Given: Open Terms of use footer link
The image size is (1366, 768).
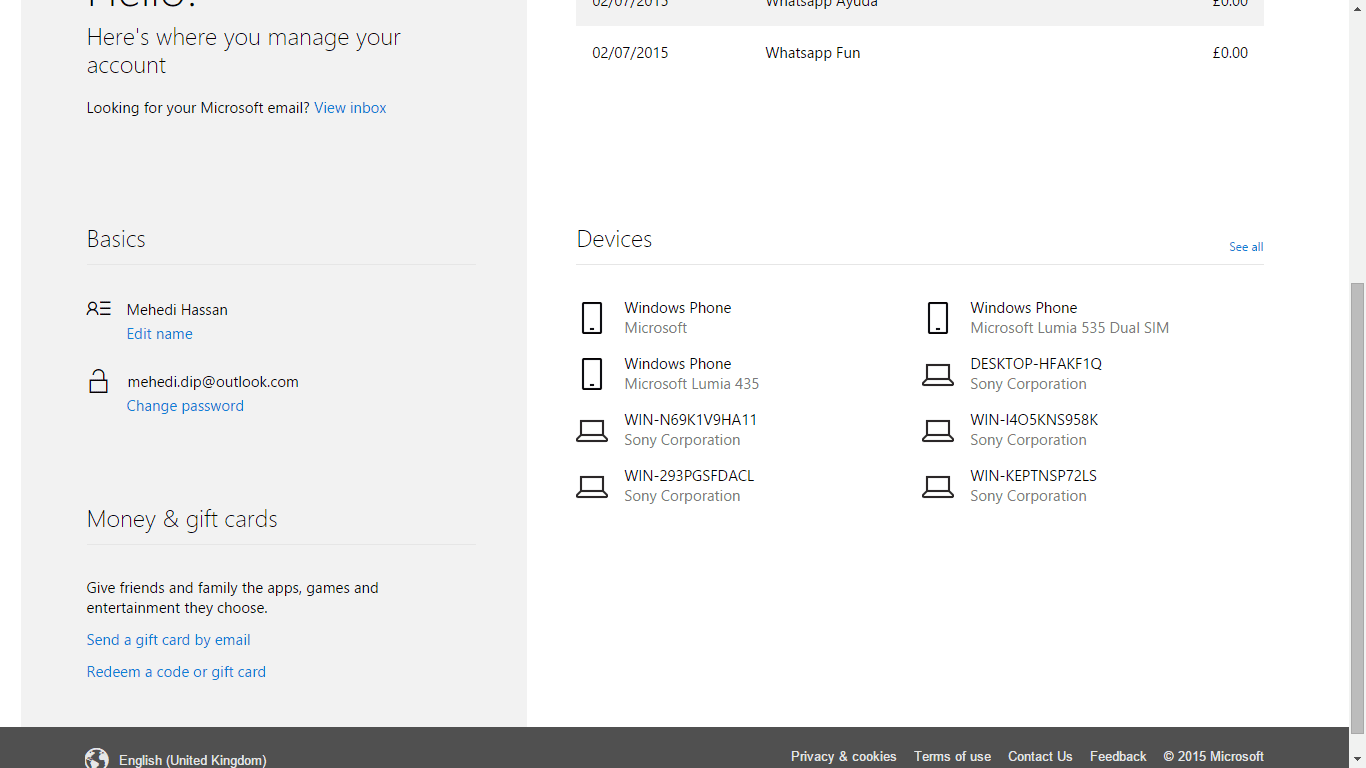Looking at the screenshot, I should tap(952, 757).
